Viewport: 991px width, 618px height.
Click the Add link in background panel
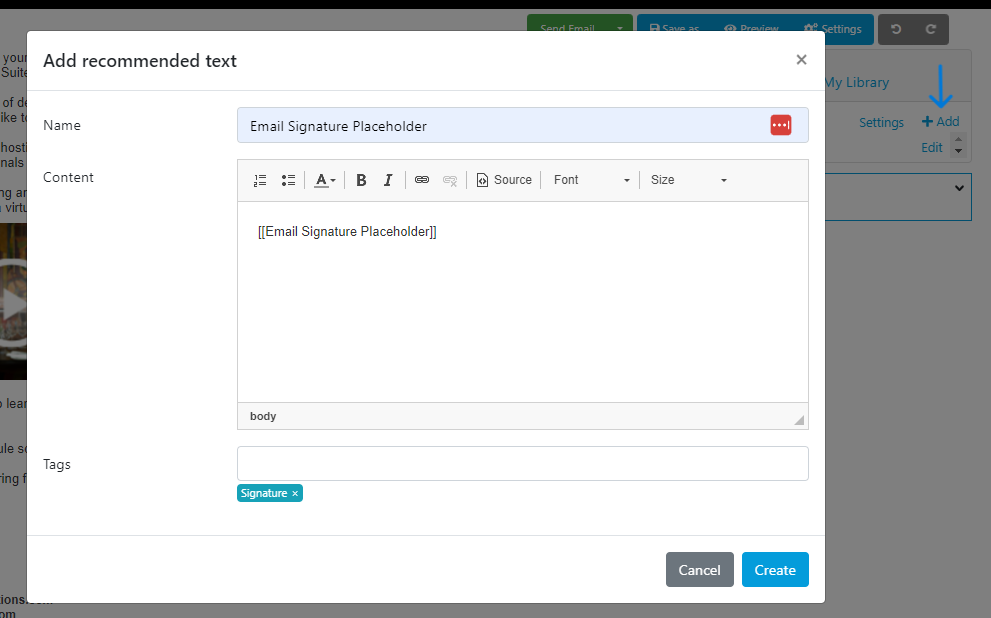tap(940, 121)
